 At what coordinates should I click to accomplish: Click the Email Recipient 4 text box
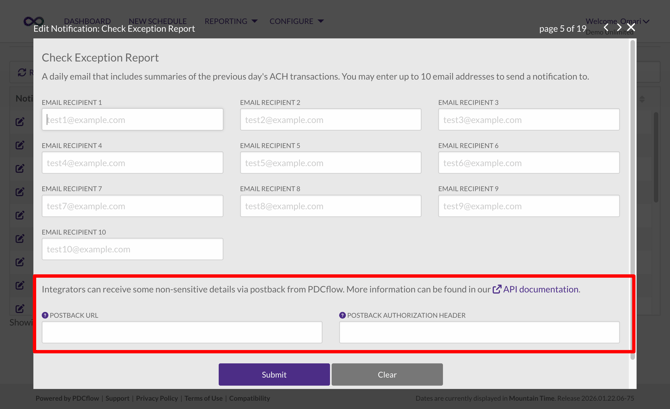[x=132, y=163]
